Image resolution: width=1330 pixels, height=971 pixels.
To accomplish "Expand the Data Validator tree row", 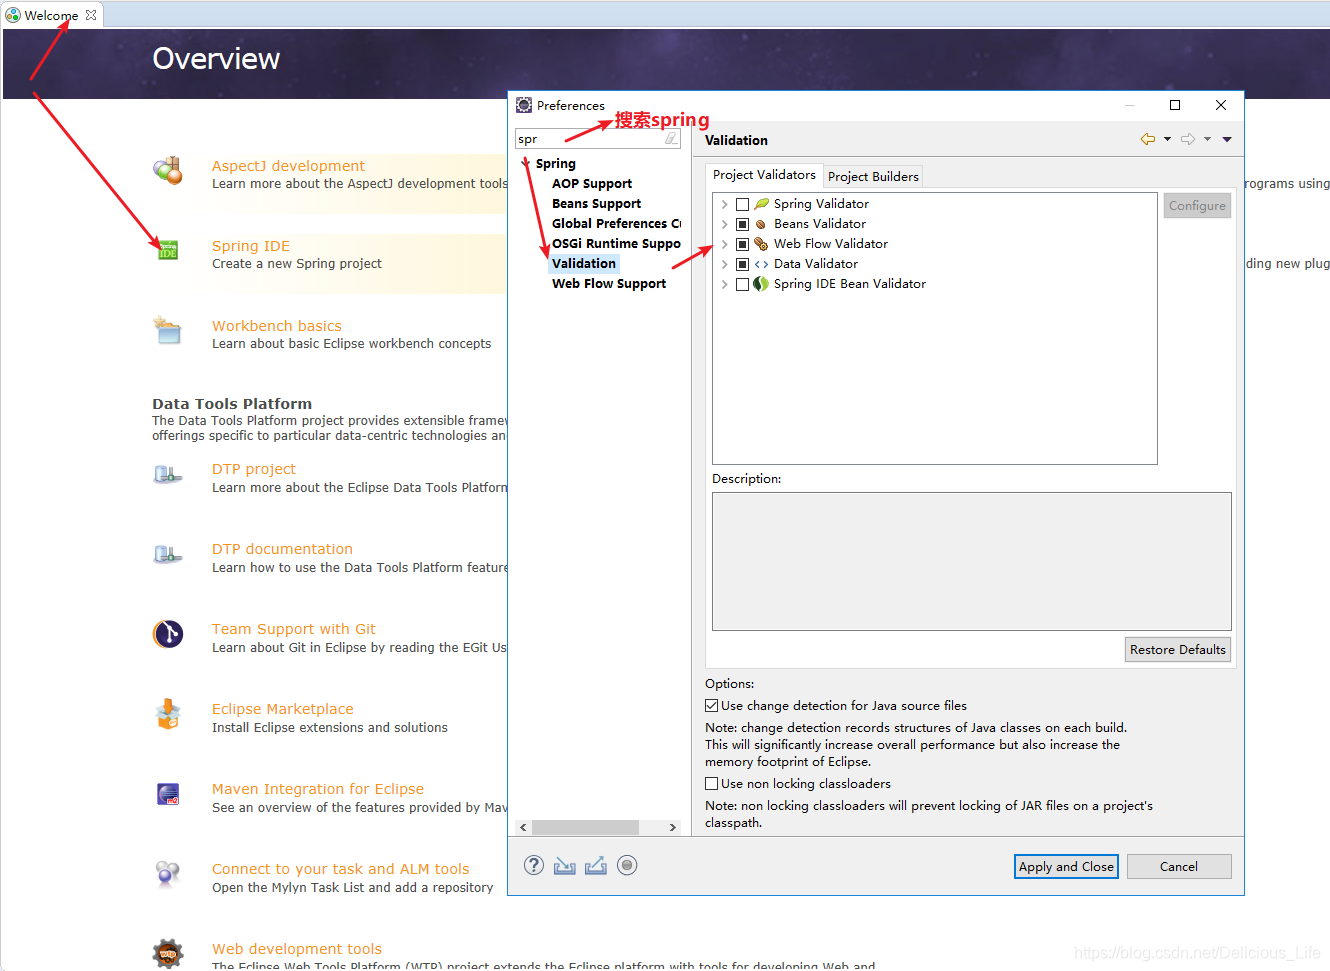I will (x=724, y=264).
